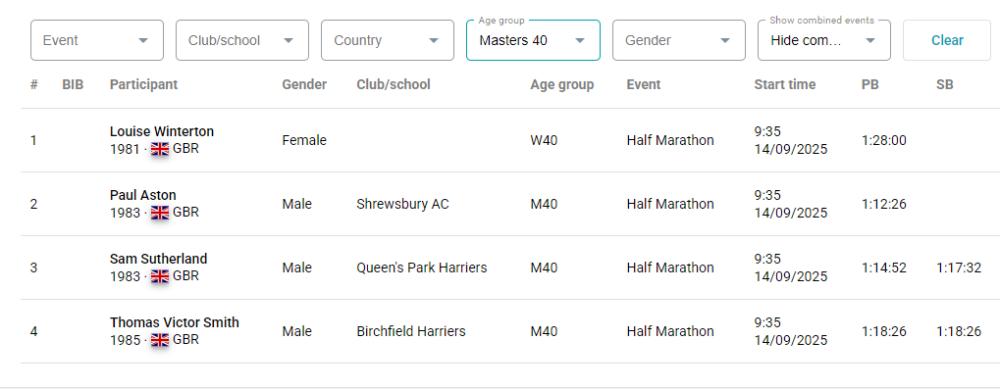Viewport: 1000px width, 389px height.
Task: Open participant Paul Aston
Action: pos(143,195)
